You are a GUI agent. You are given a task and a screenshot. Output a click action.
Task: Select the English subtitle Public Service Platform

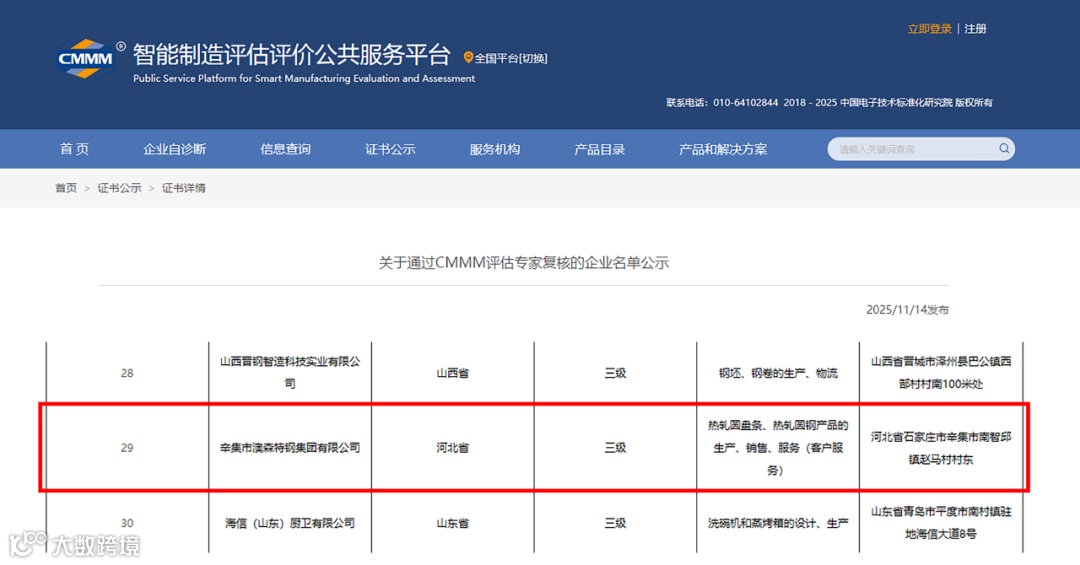point(304,79)
